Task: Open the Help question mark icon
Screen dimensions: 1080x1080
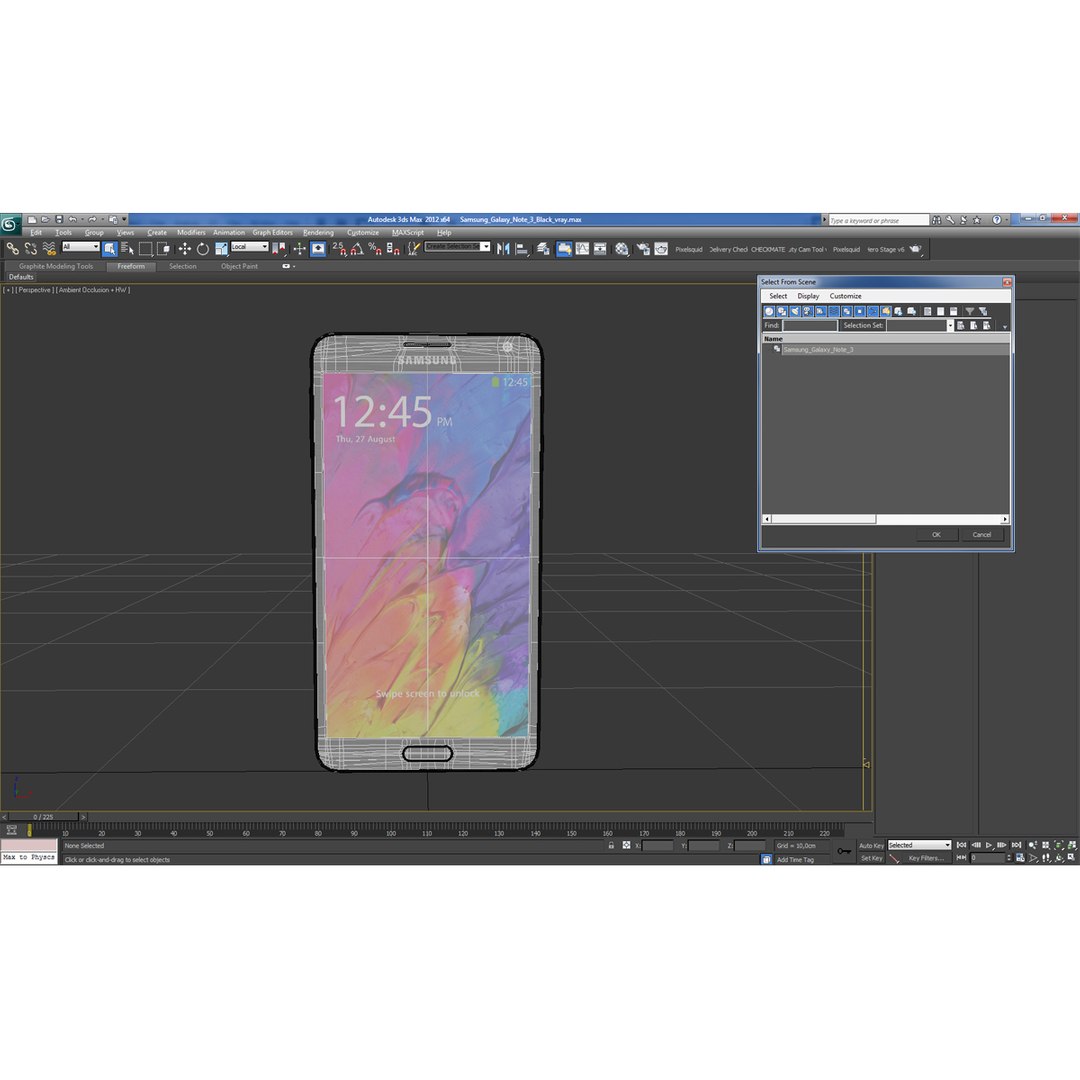Action: coord(997,220)
